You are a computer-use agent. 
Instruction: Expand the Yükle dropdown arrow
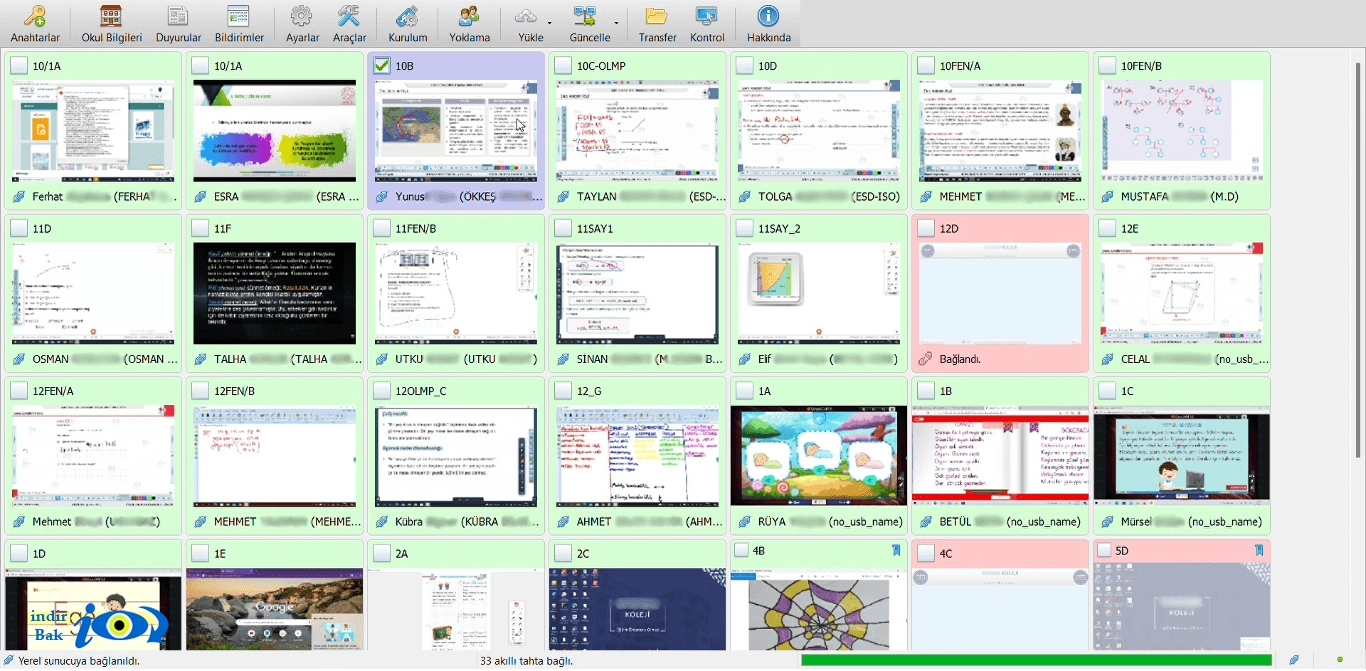pos(549,23)
